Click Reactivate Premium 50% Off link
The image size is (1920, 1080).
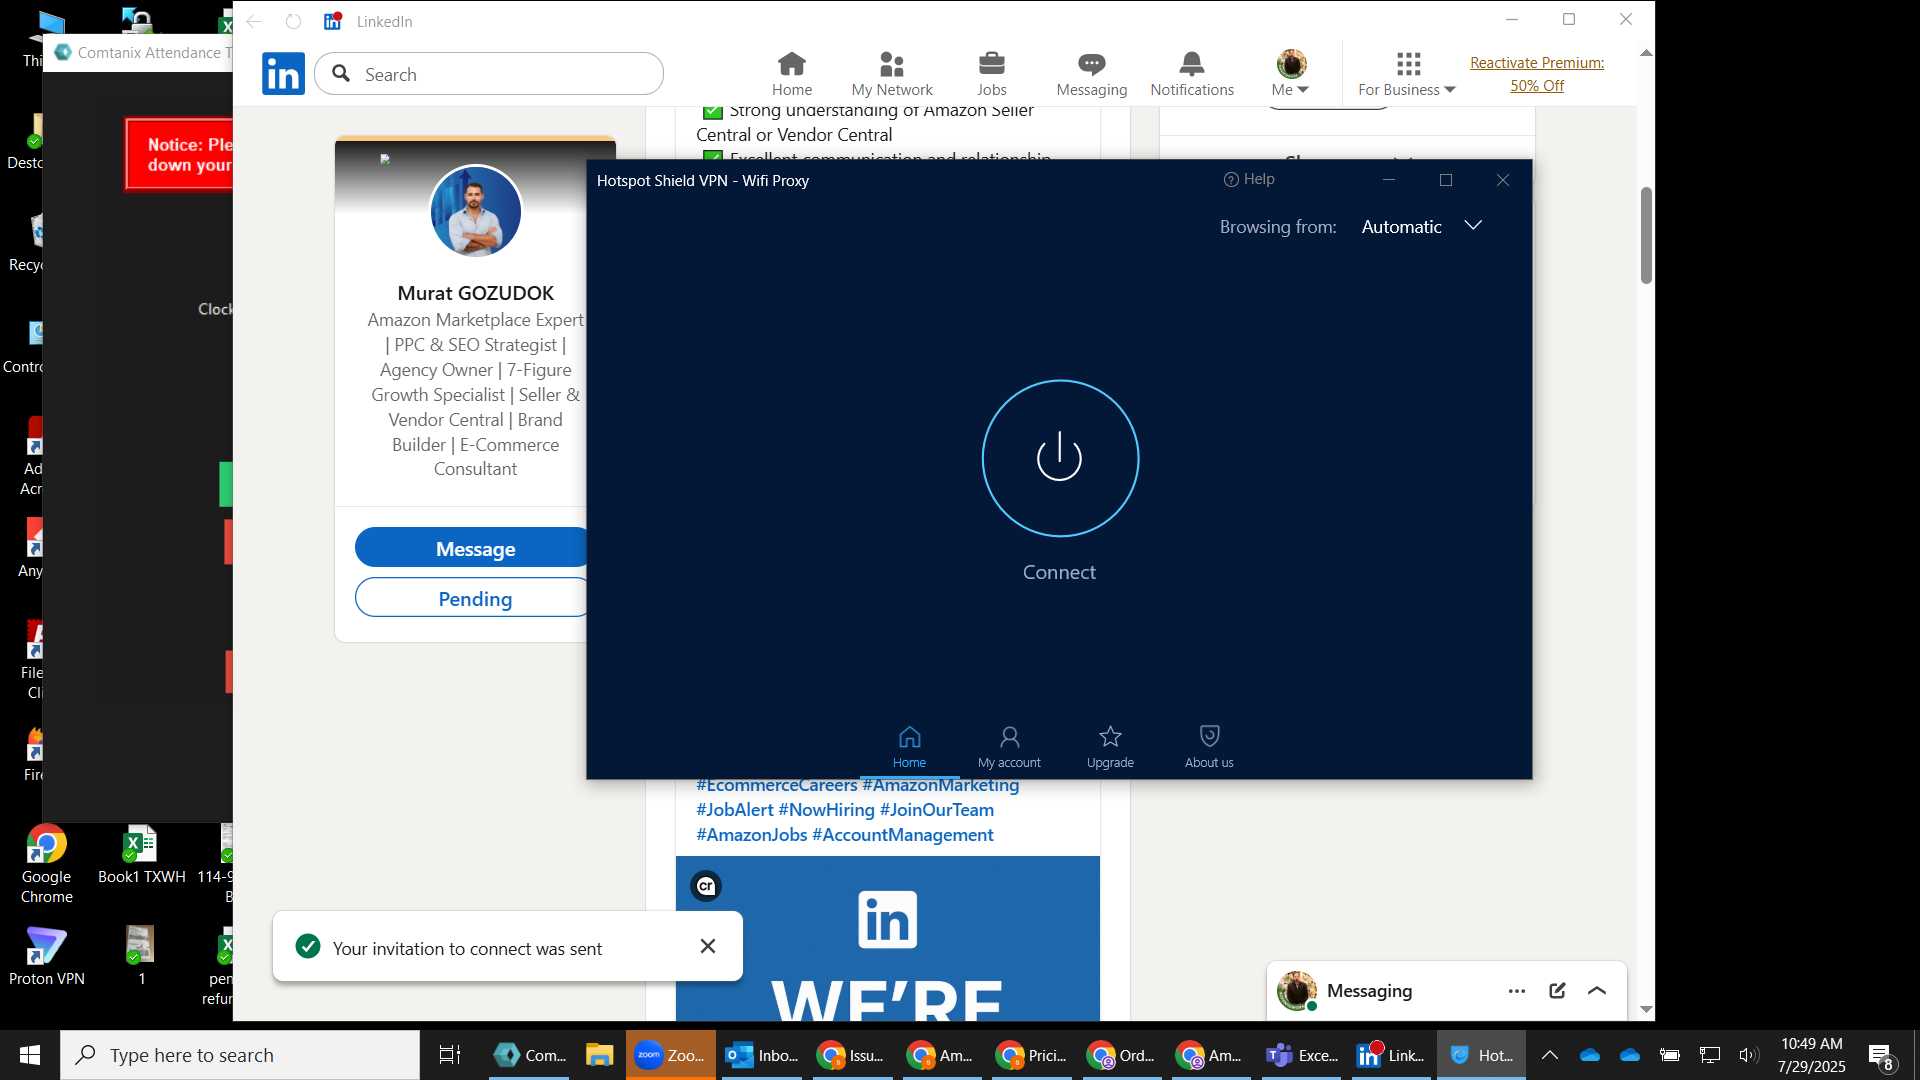1537,74
